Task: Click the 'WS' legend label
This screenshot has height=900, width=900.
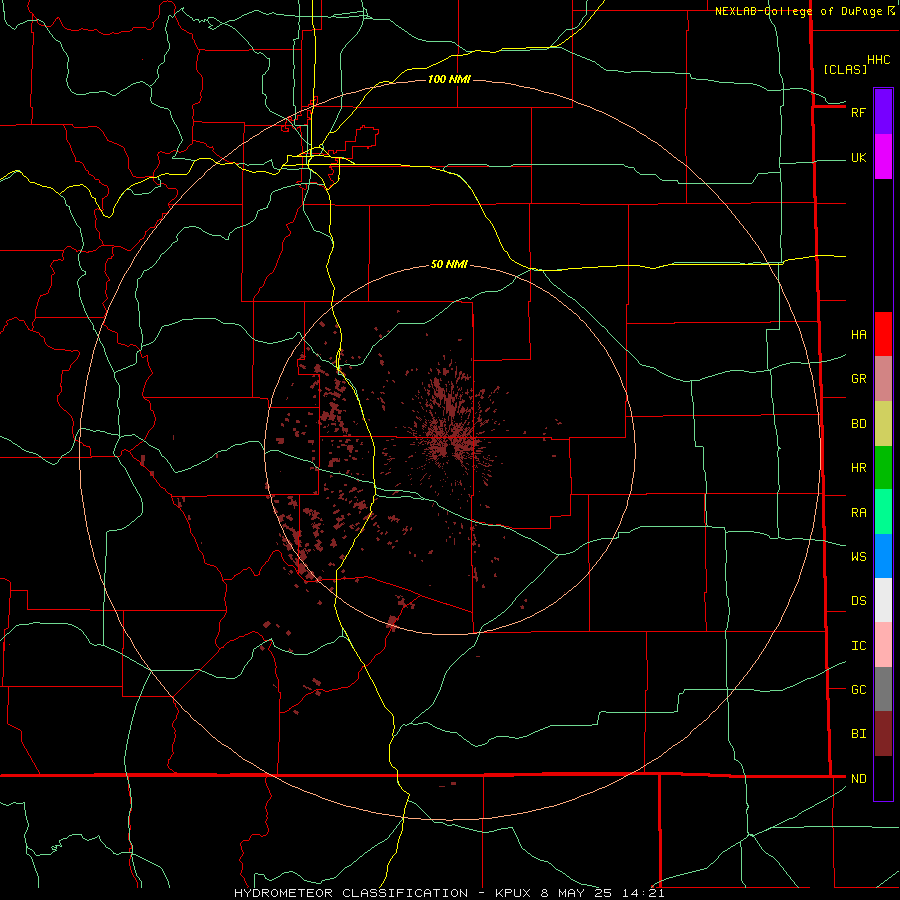Action: click(859, 557)
